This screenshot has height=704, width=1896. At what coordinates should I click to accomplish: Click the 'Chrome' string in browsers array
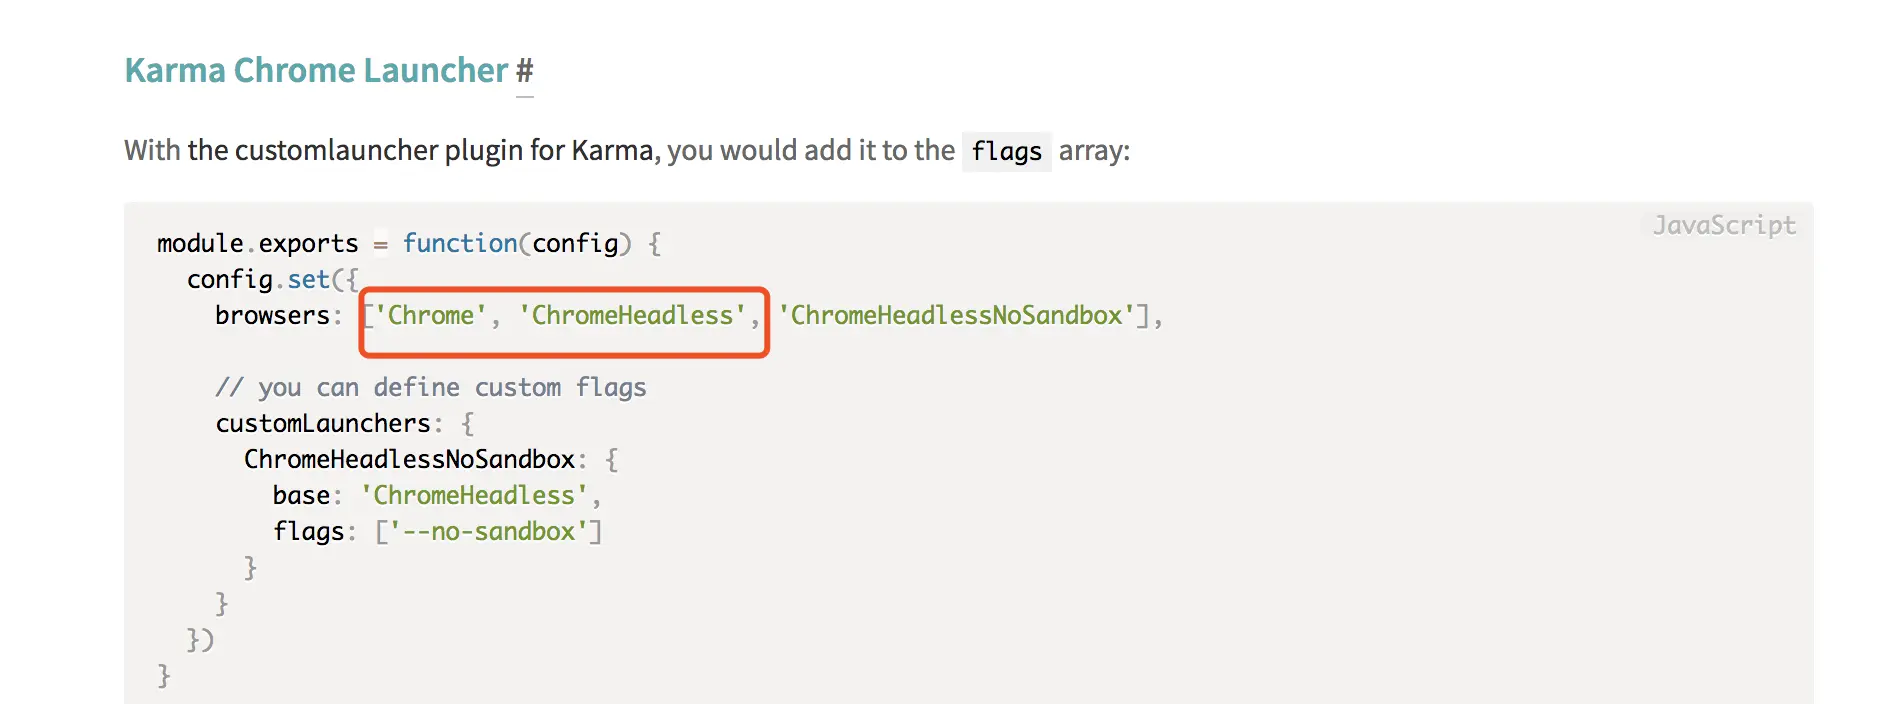coord(430,316)
